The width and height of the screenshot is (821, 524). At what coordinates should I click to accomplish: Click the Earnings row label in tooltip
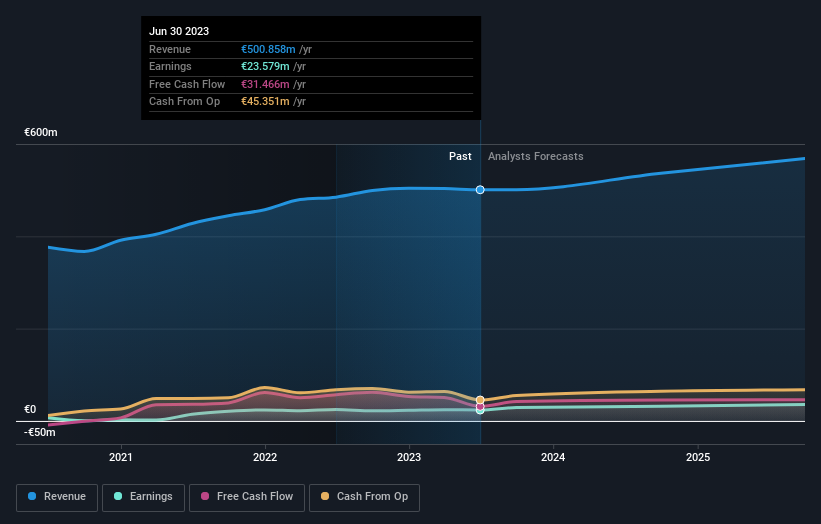pyautogui.click(x=170, y=66)
